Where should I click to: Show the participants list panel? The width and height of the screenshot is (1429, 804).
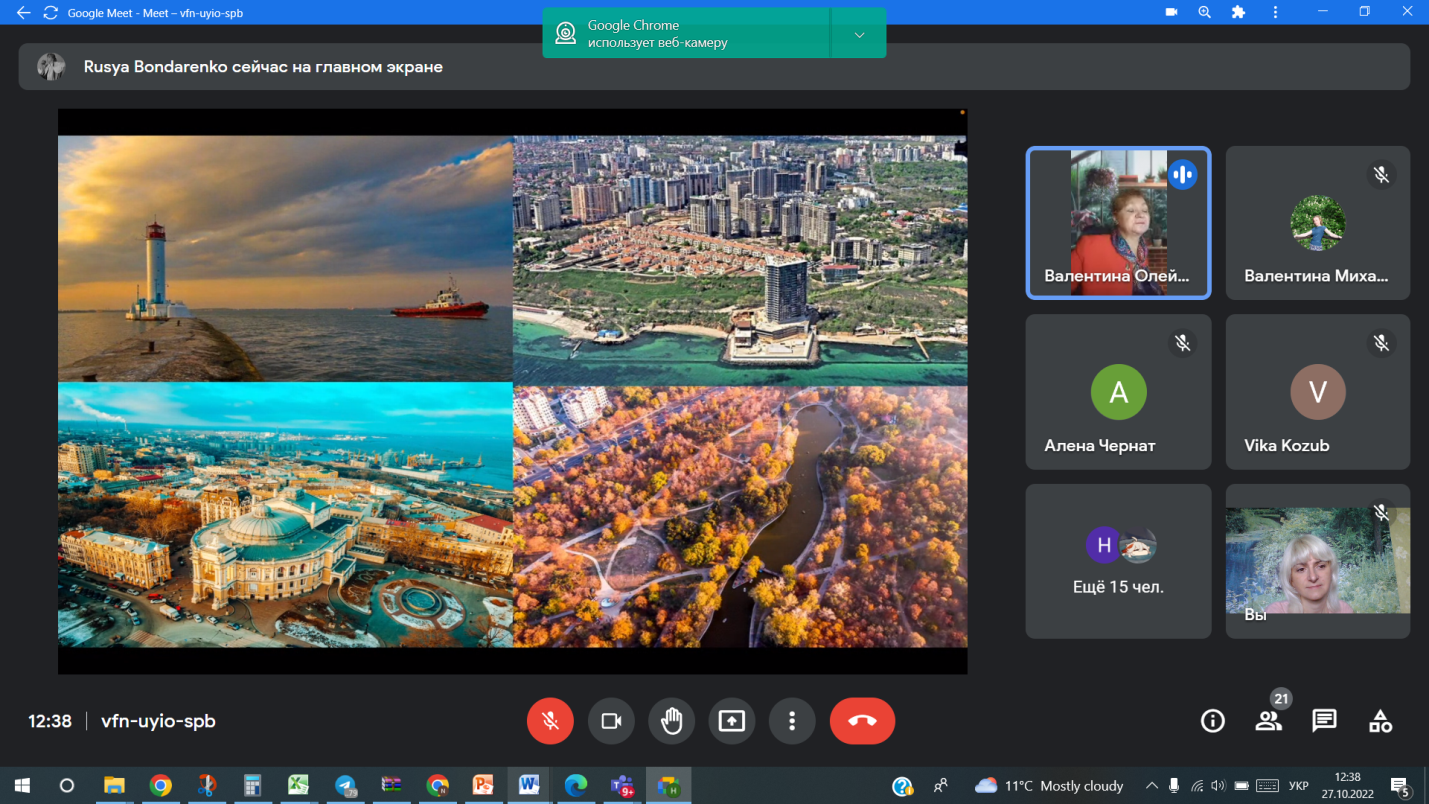point(1268,721)
